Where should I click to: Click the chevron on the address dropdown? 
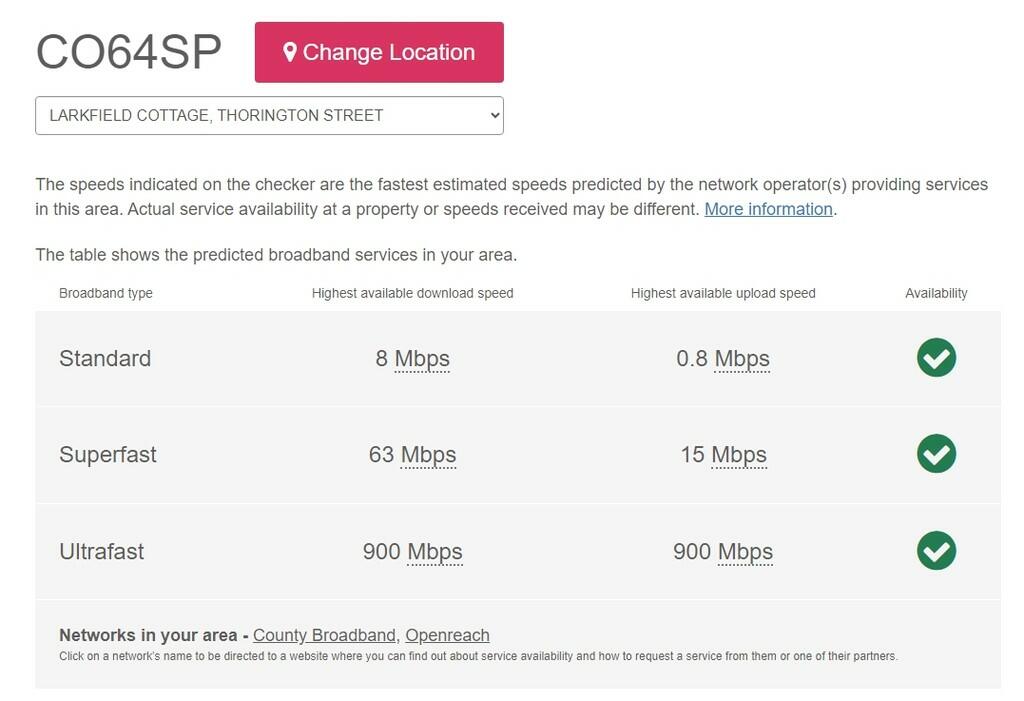tap(489, 115)
